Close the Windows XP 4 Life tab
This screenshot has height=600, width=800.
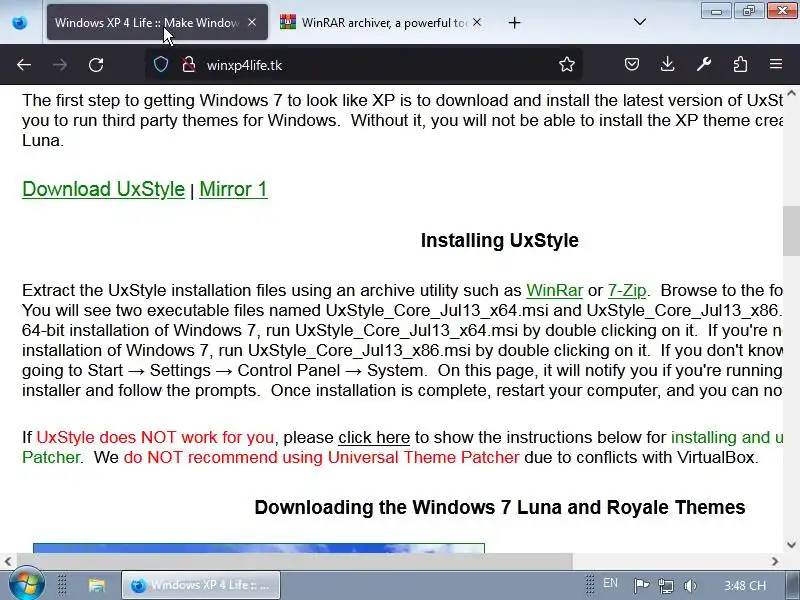[x=252, y=22]
